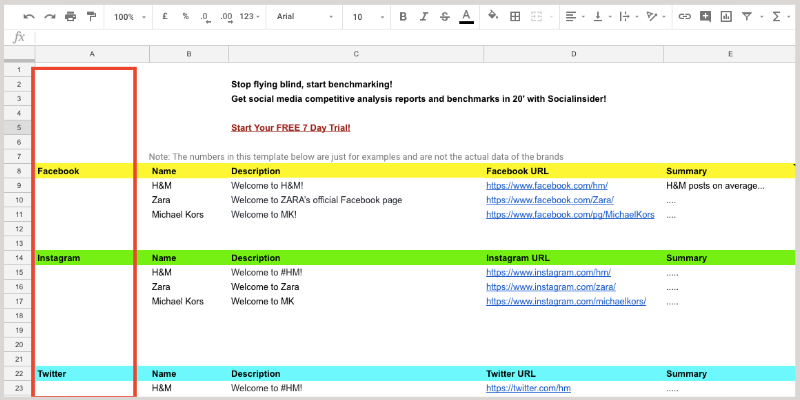Toggle strikethrough formatting
The width and height of the screenshot is (800, 400).
[445, 17]
